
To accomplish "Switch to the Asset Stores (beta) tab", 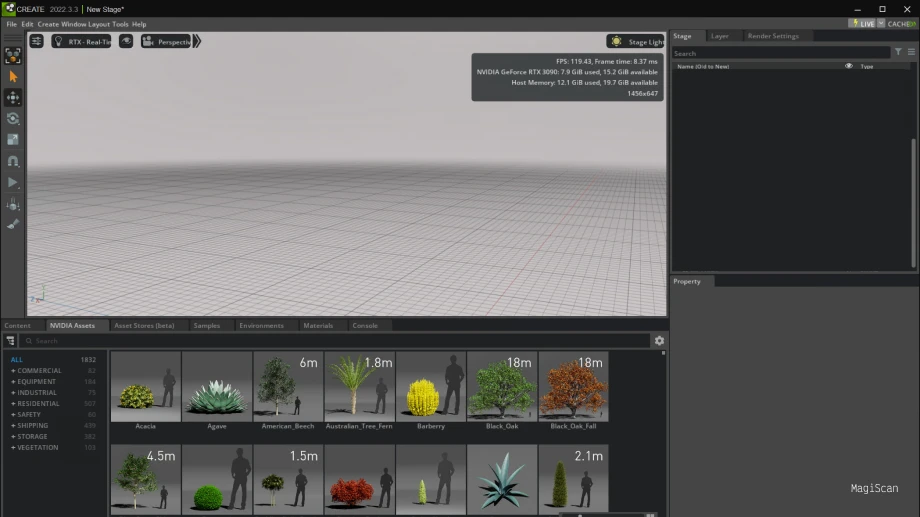I will coord(144,325).
